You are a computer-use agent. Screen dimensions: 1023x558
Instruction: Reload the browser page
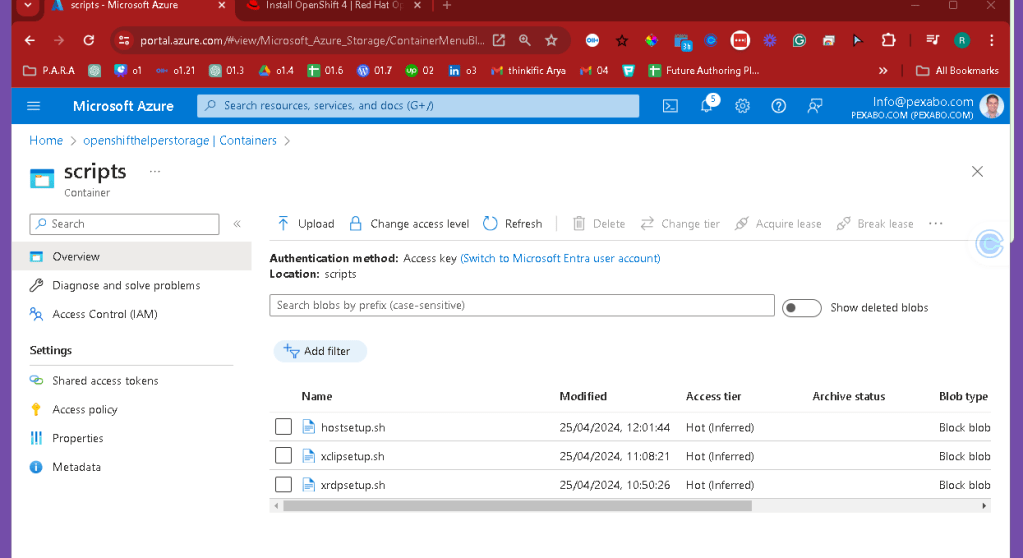(x=89, y=40)
